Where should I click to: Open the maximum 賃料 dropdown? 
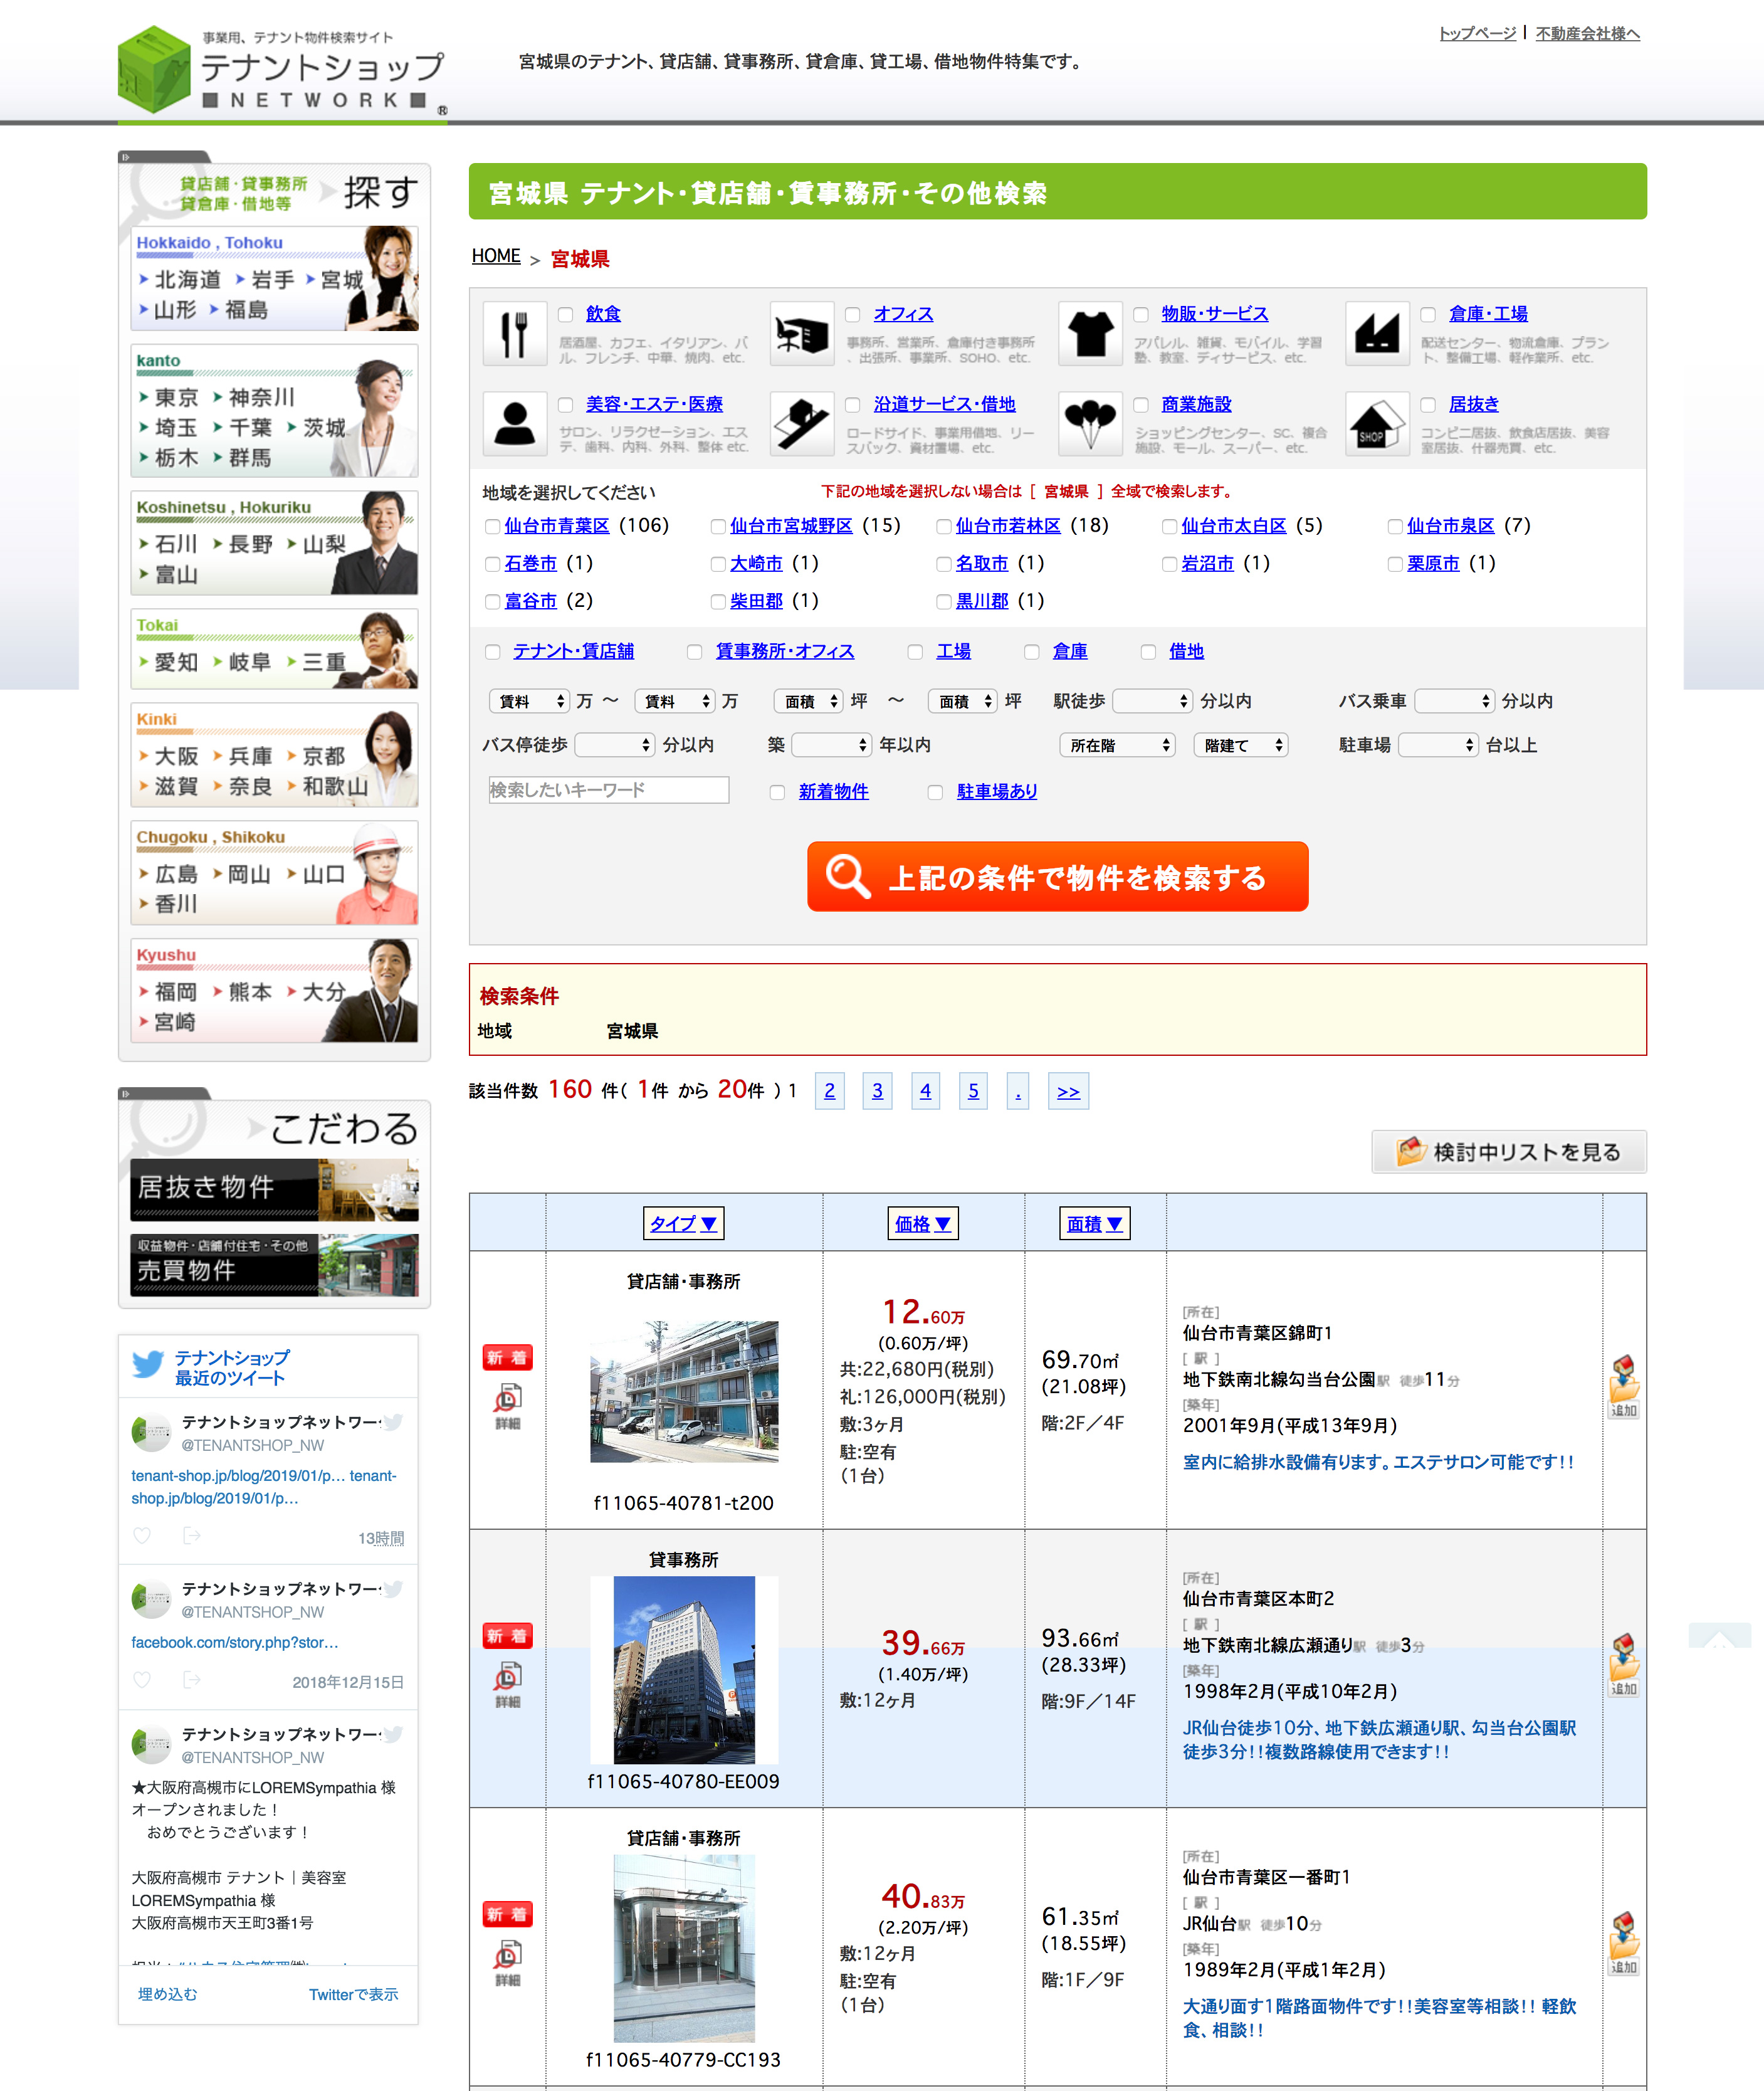pos(675,701)
